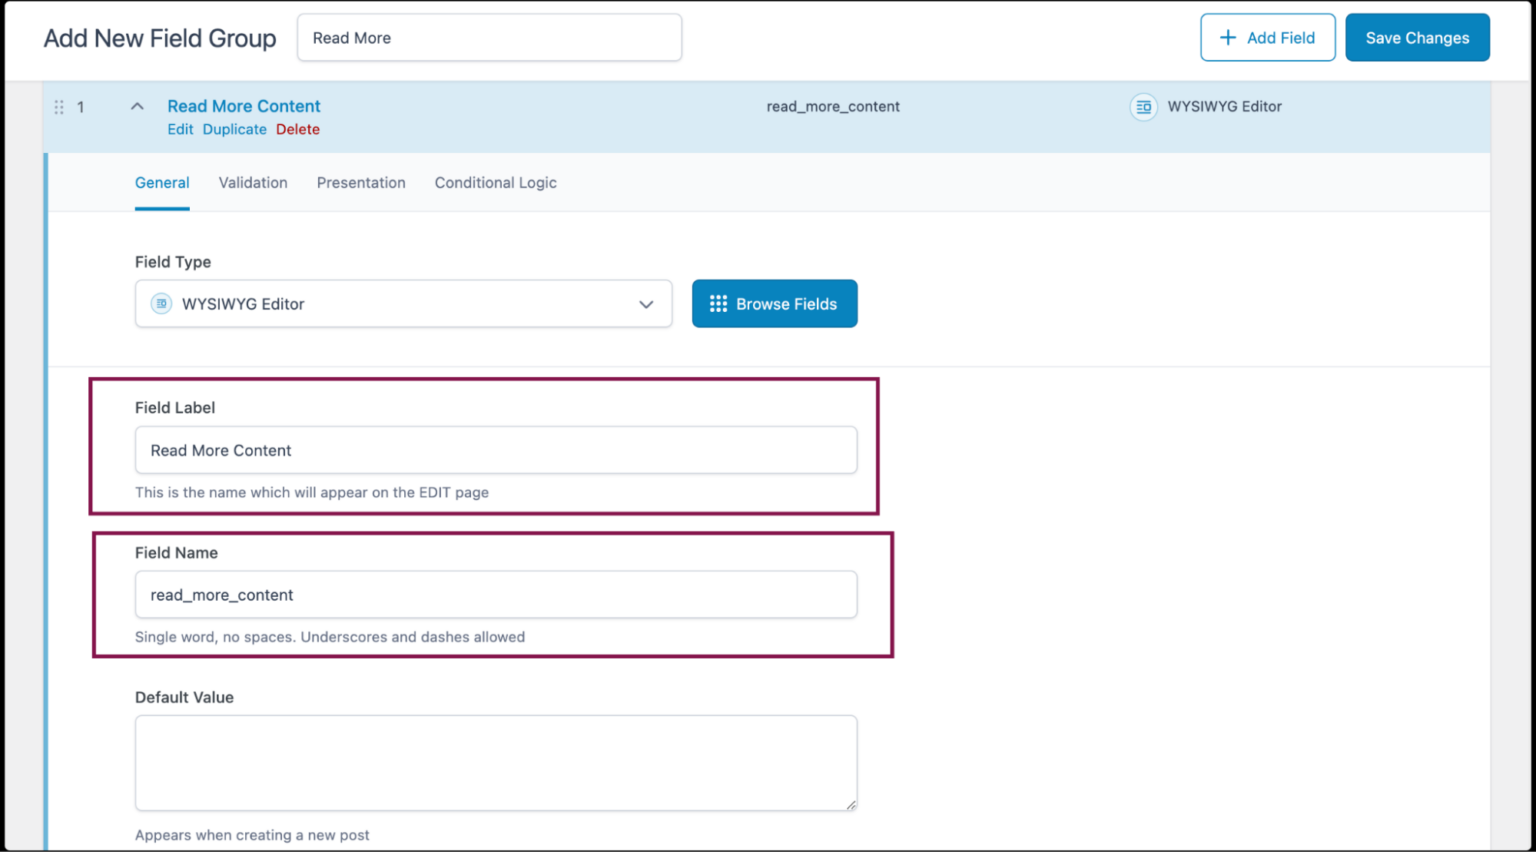Click the editor icon inside Field Type selector

click(160, 303)
